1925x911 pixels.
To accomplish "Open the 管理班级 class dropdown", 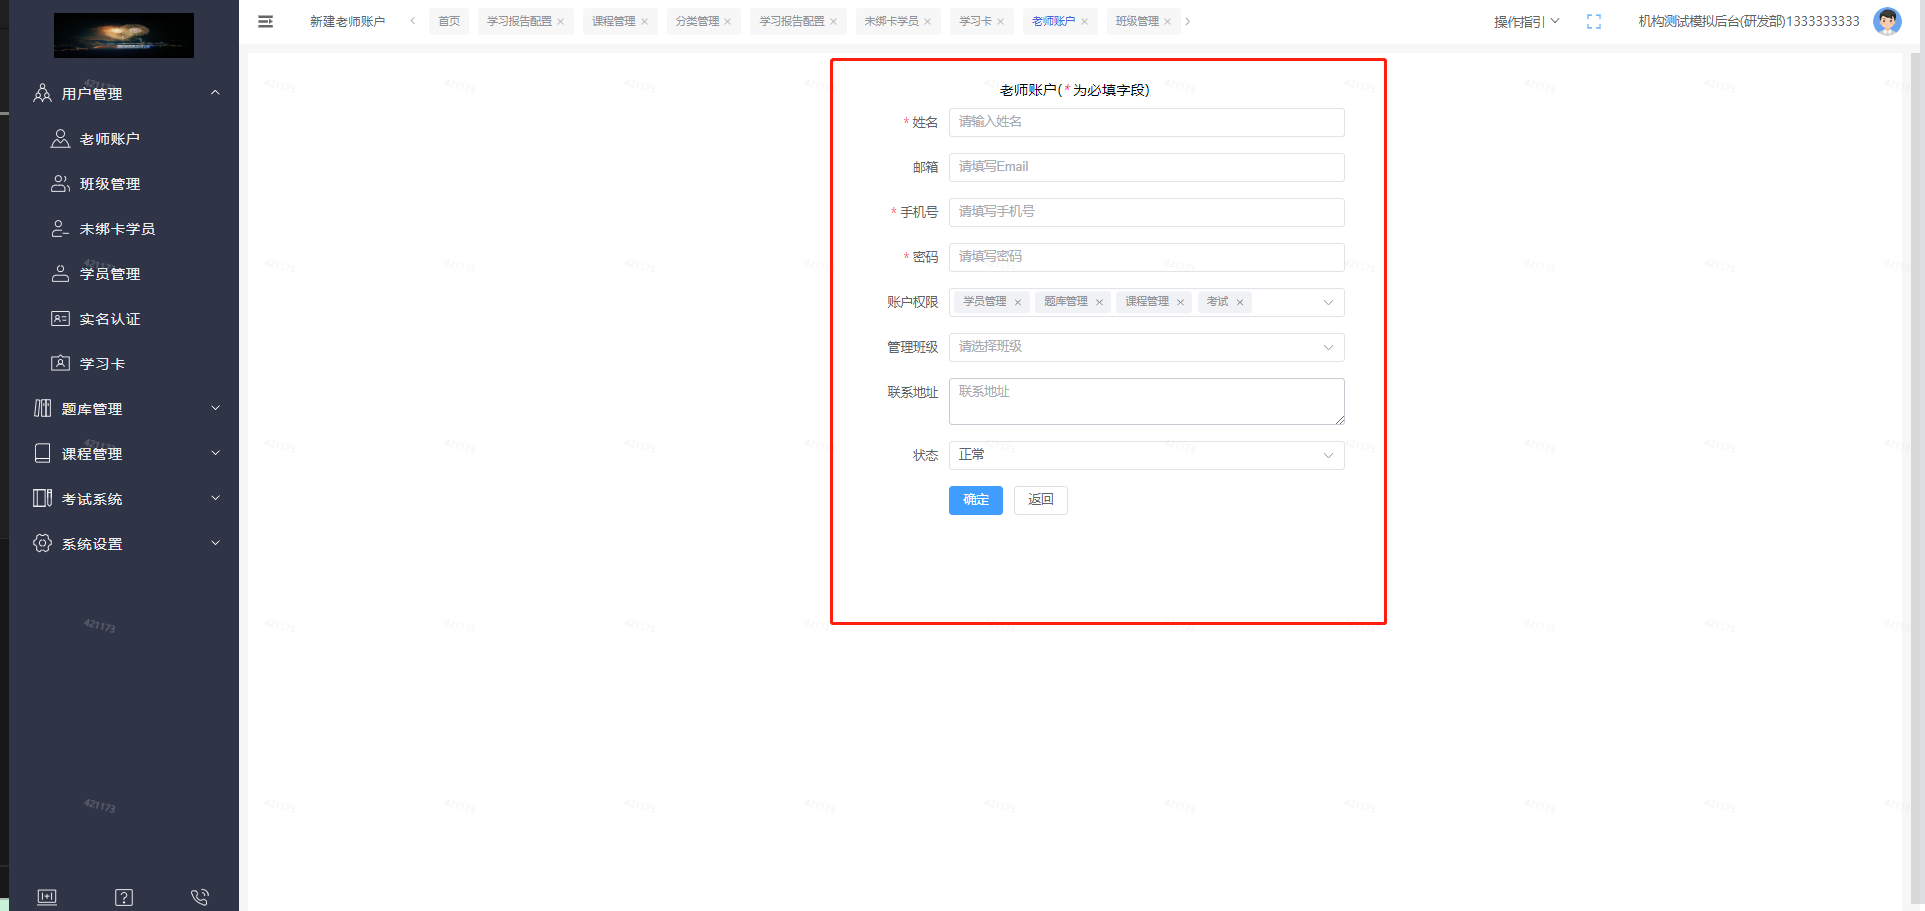I will point(1146,347).
